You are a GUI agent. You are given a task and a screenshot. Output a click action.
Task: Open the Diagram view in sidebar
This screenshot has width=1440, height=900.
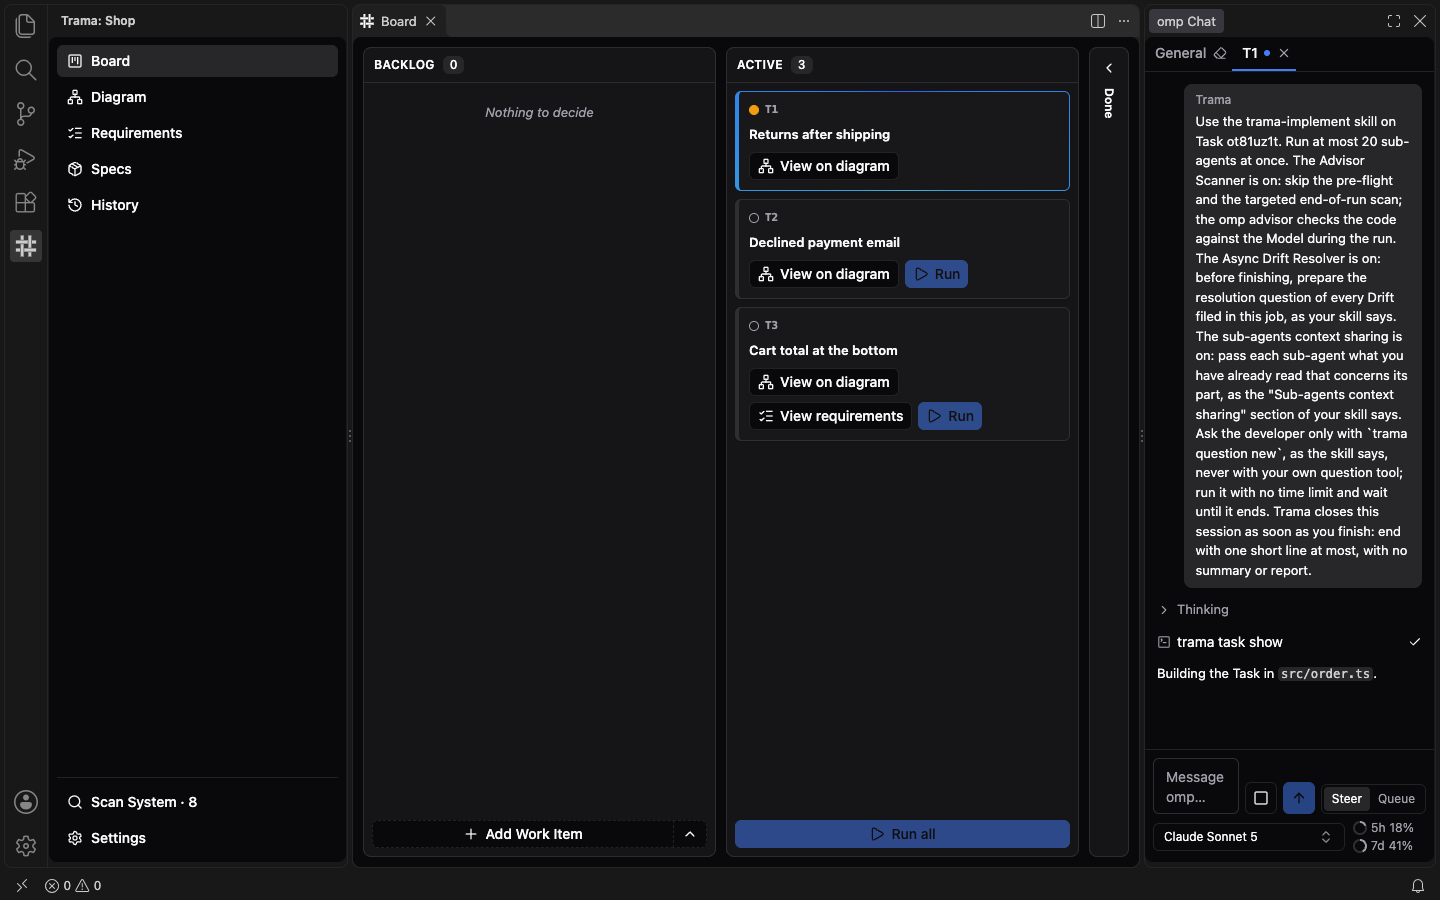pyautogui.click(x=197, y=97)
